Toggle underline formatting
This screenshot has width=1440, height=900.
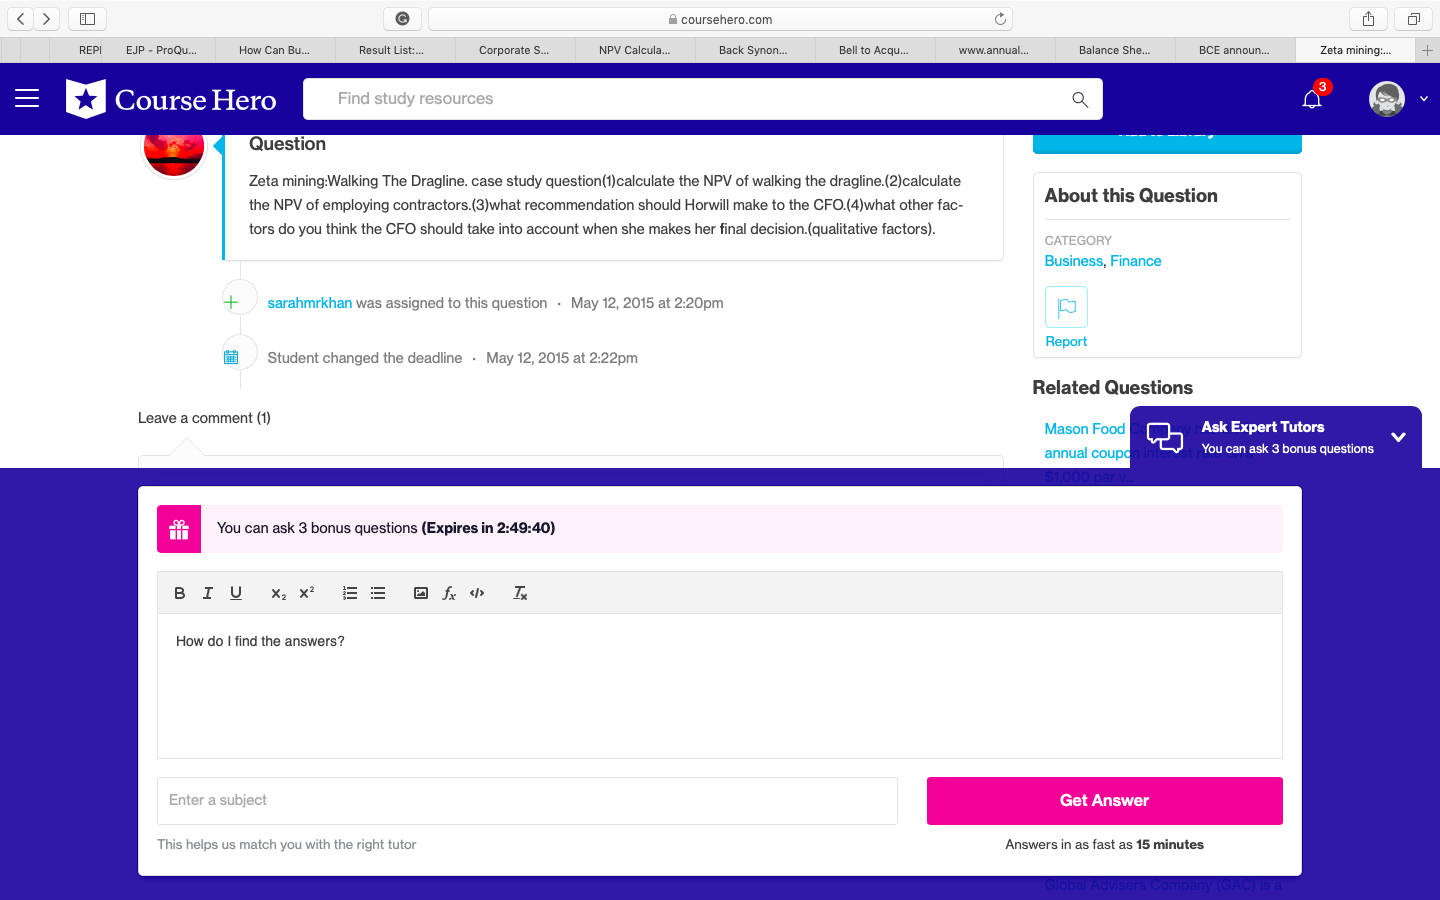(x=236, y=592)
